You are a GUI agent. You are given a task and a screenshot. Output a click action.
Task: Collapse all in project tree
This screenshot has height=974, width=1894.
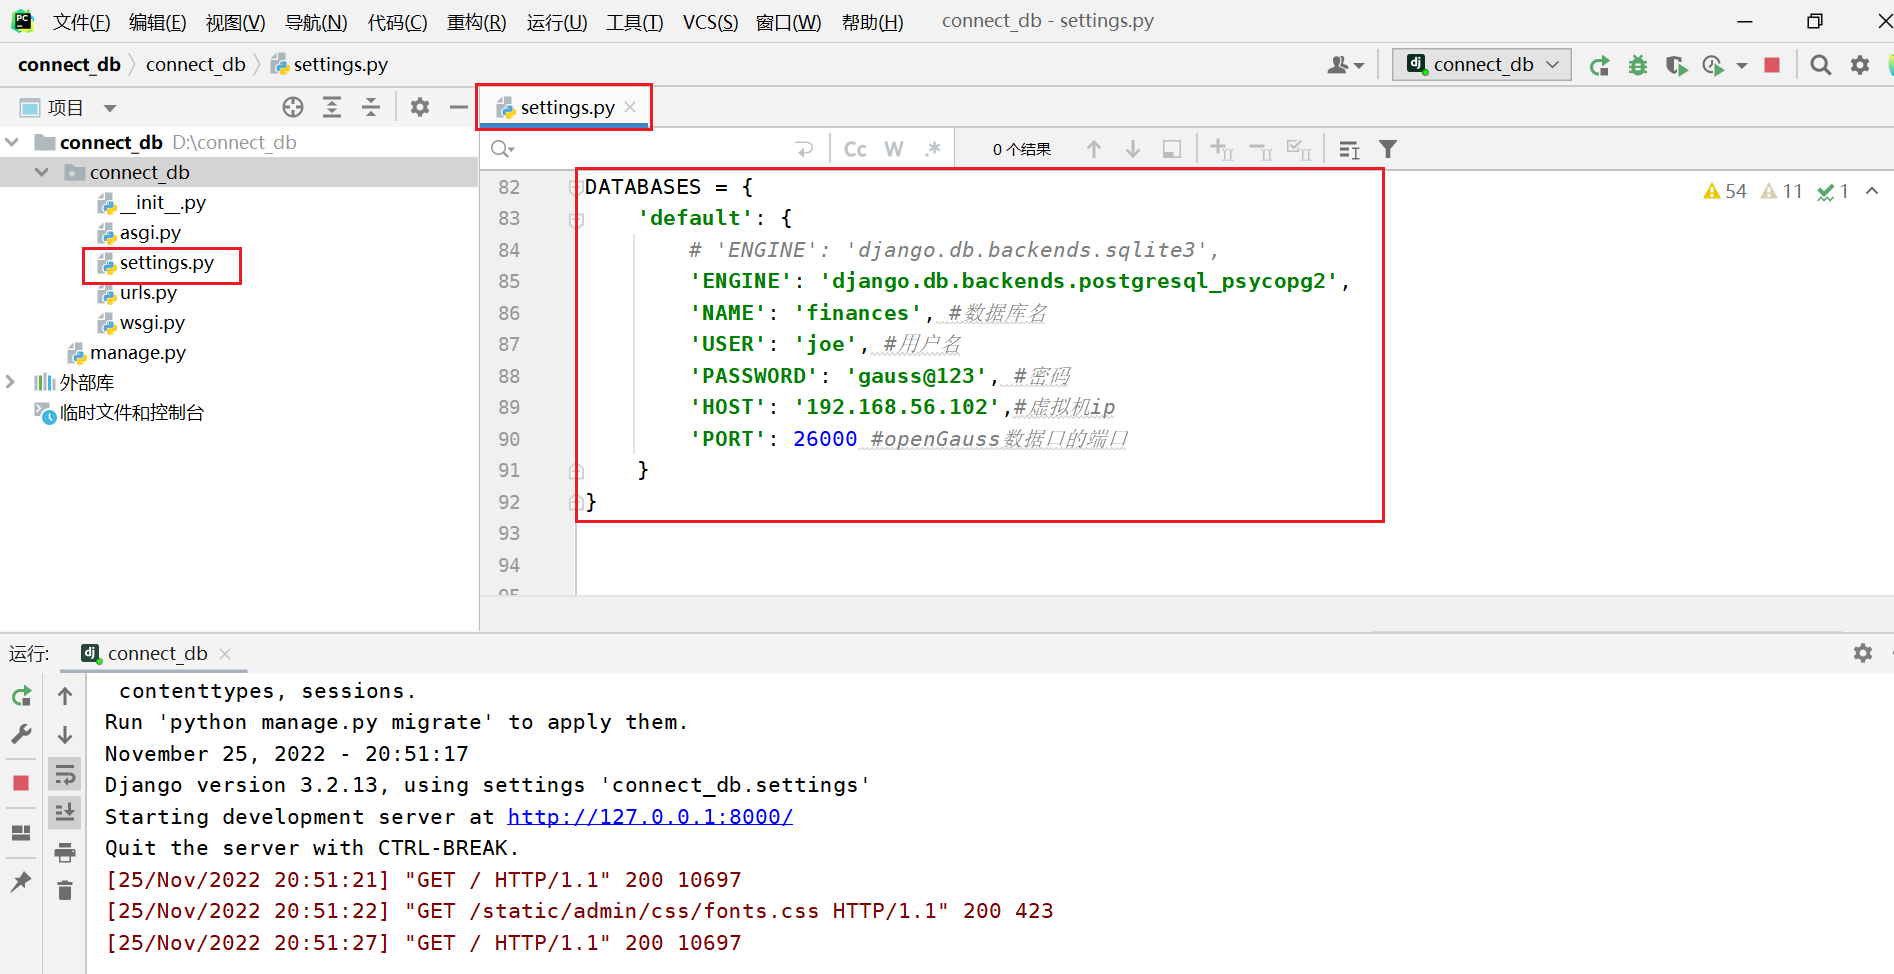pyautogui.click(x=371, y=107)
